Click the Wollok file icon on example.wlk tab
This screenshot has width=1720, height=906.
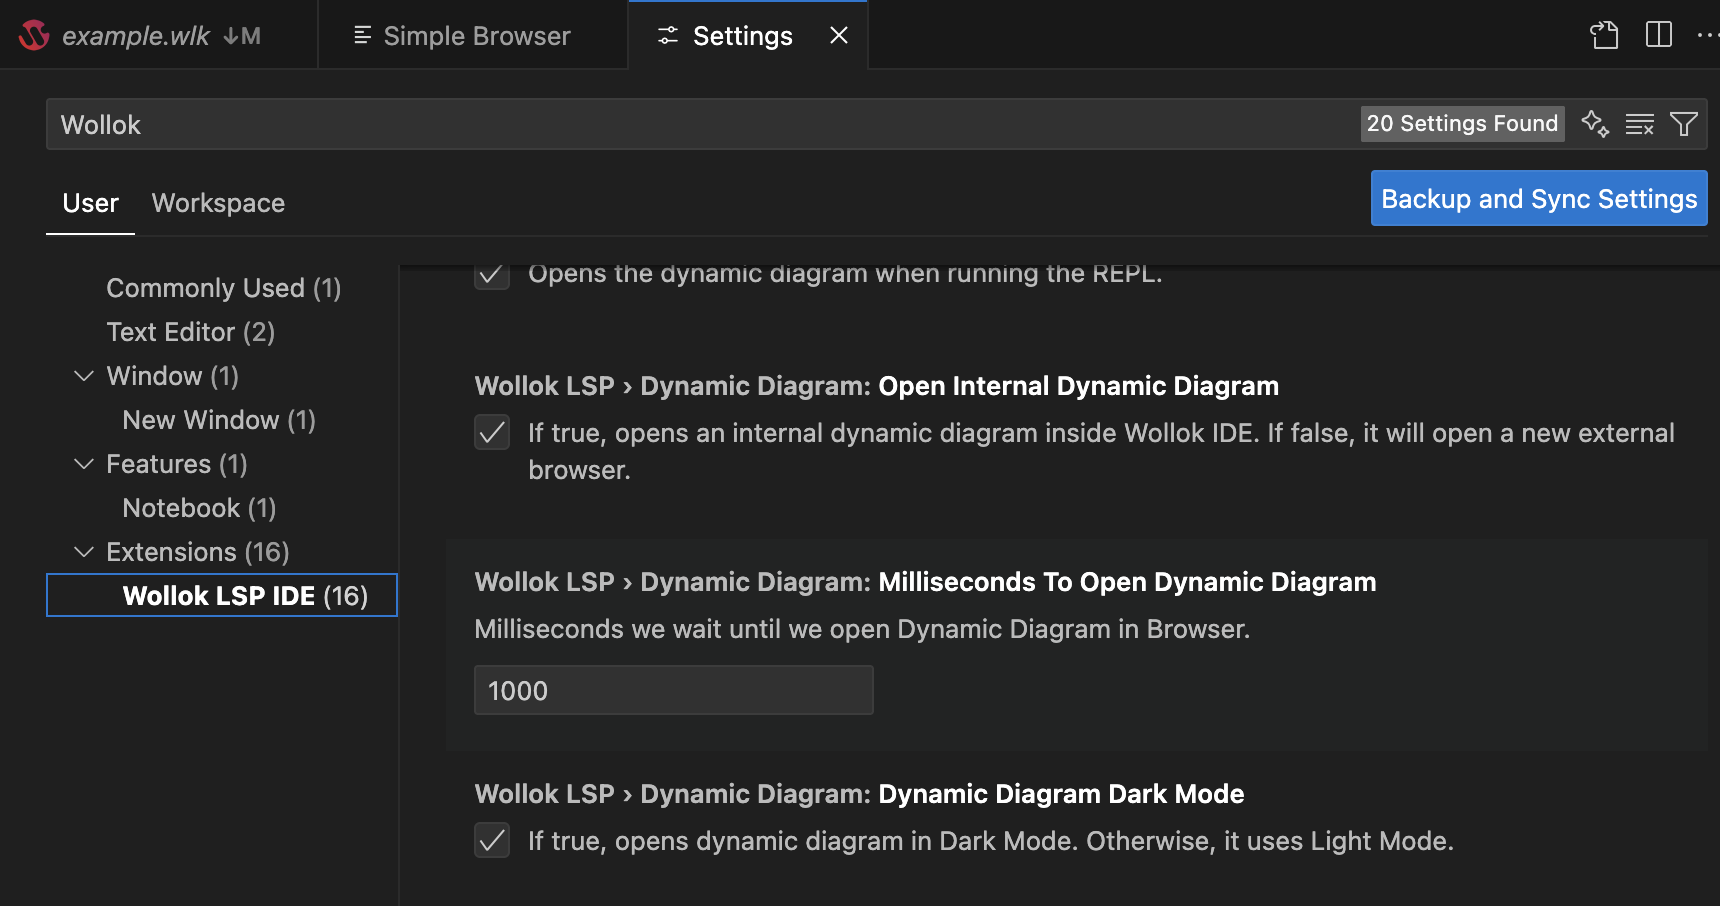tap(34, 36)
